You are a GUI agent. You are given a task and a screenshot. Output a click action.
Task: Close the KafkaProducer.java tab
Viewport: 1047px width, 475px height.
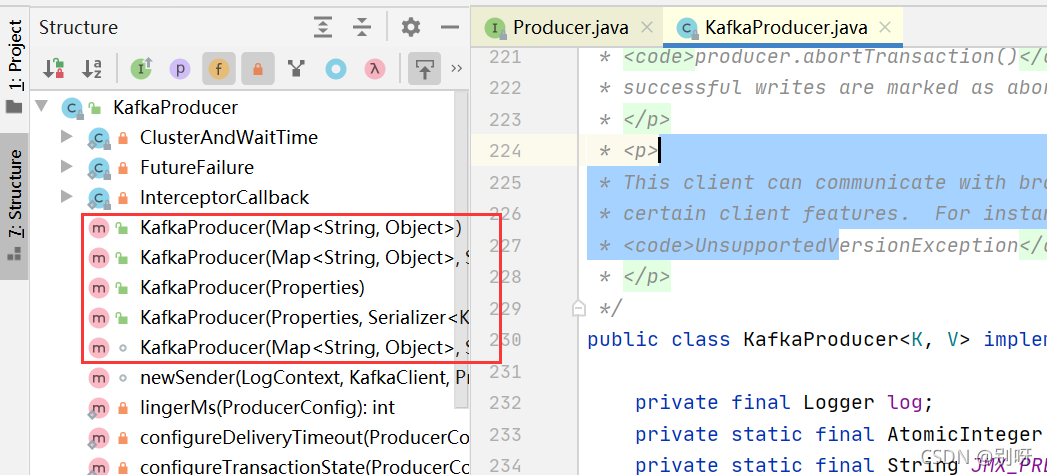(x=885, y=27)
